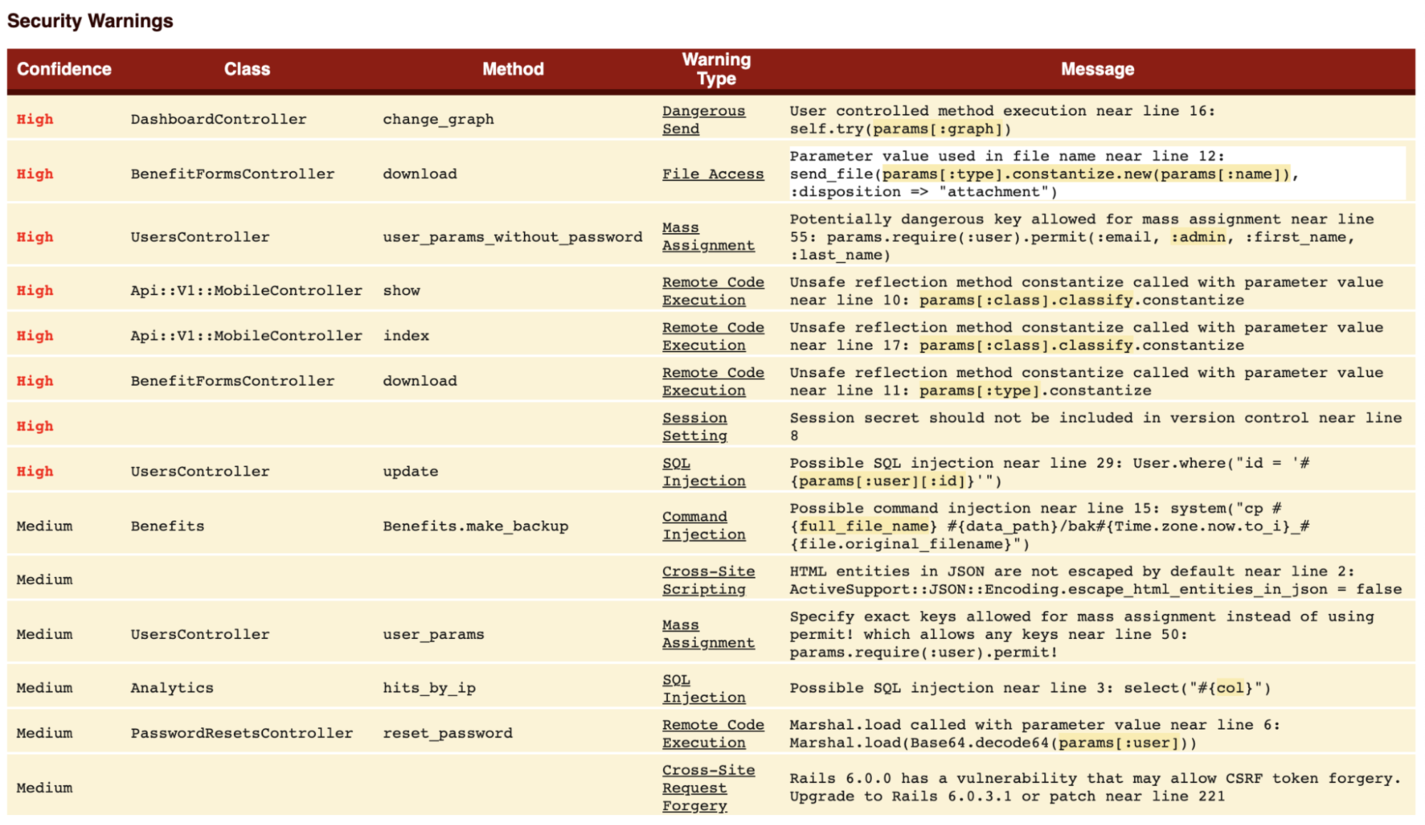Sort by the Class column header

[x=247, y=69]
